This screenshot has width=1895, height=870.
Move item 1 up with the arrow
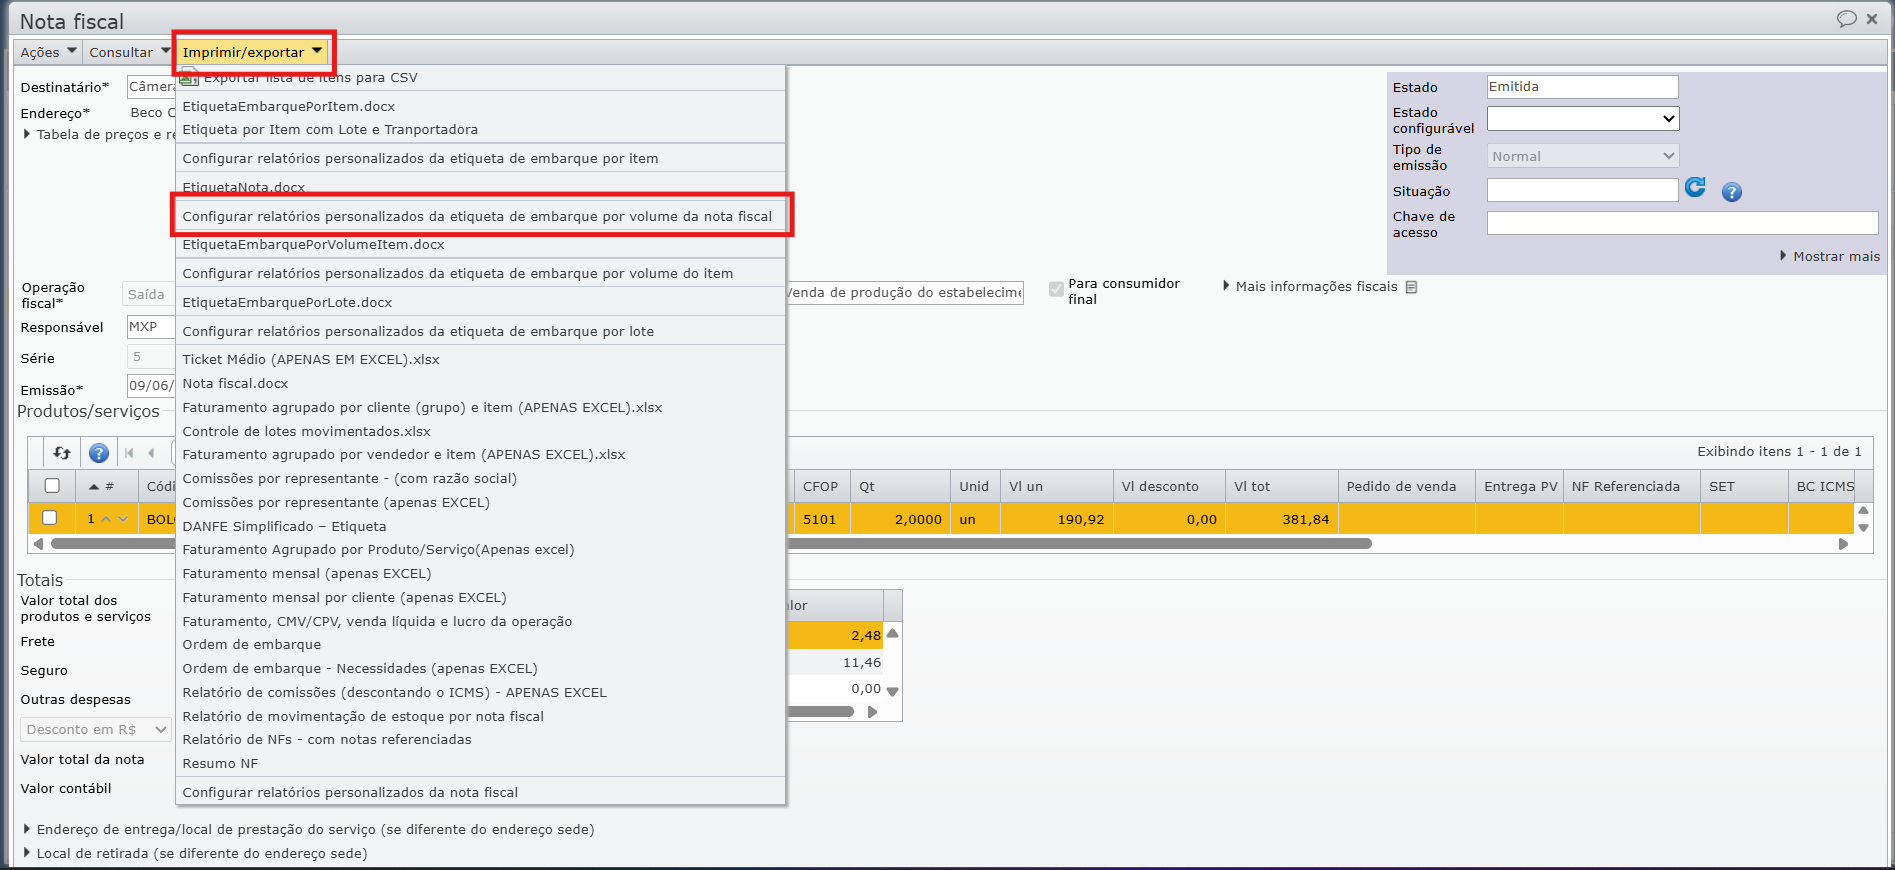[106, 518]
